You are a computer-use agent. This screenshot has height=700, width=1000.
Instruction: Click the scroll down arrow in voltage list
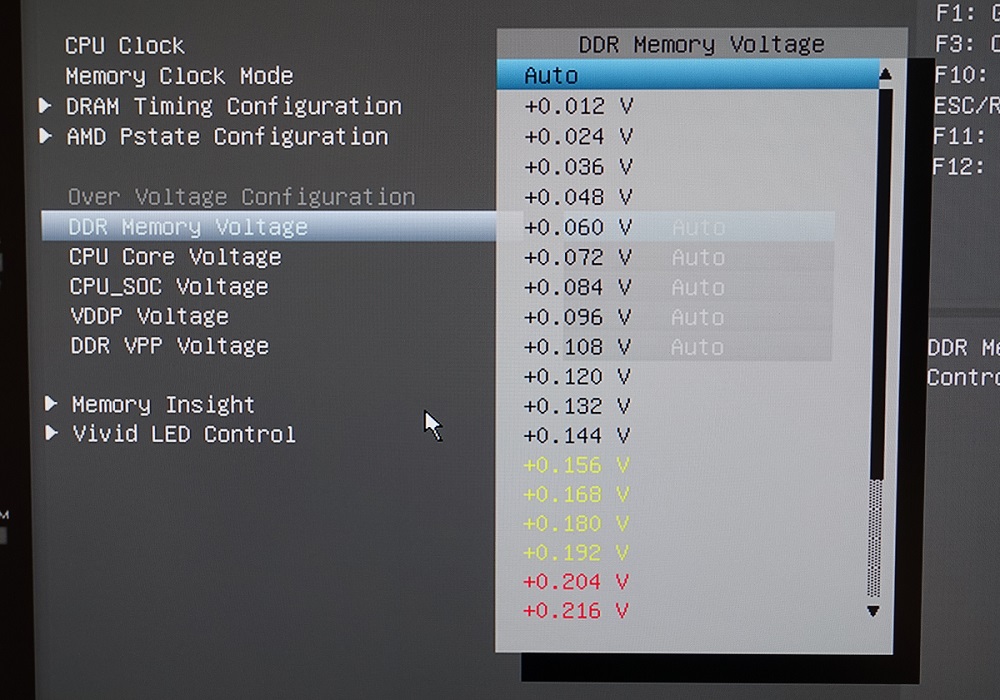(x=874, y=611)
